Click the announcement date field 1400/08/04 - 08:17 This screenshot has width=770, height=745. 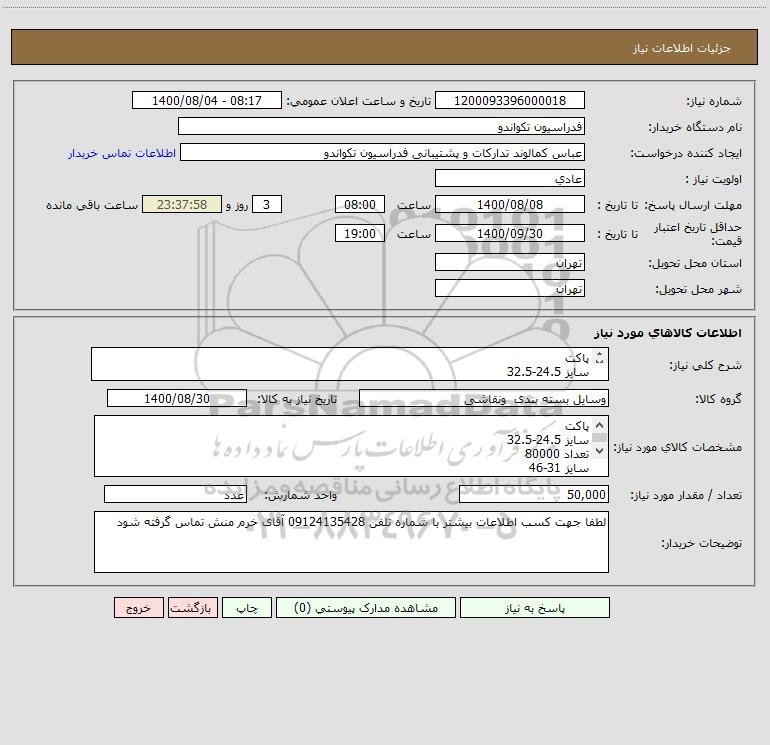(207, 100)
